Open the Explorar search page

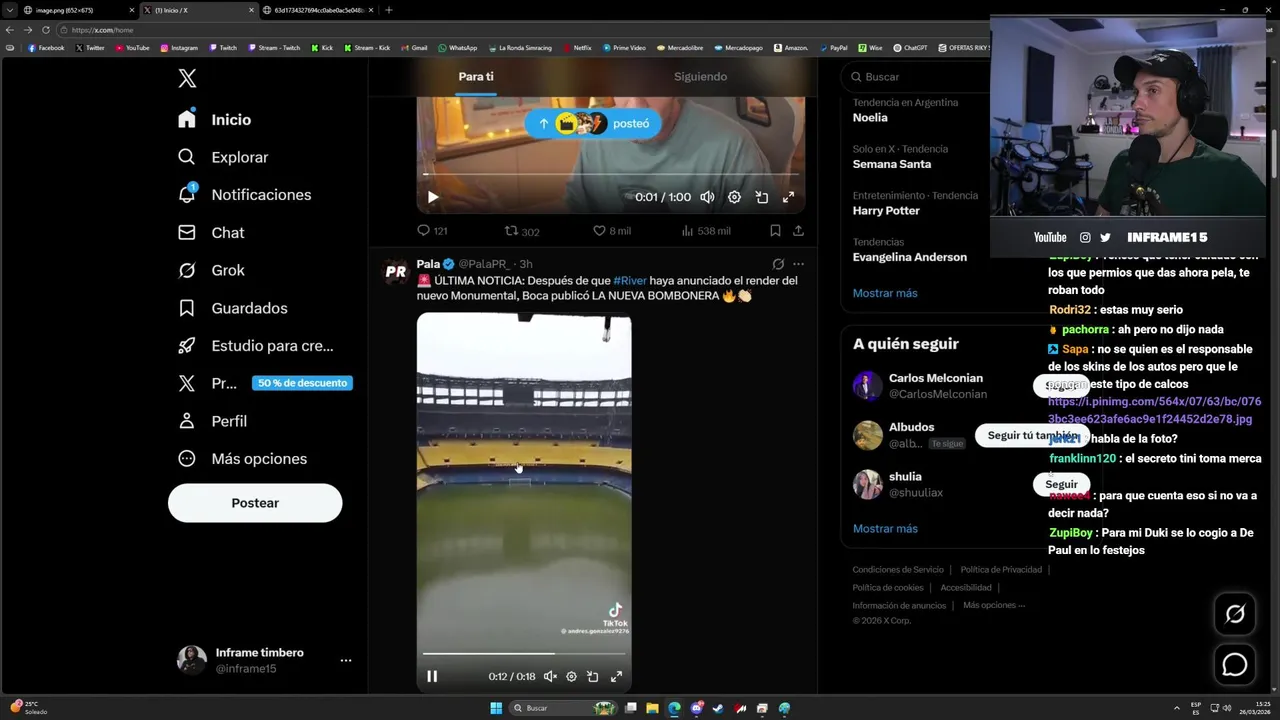(223, 157)
